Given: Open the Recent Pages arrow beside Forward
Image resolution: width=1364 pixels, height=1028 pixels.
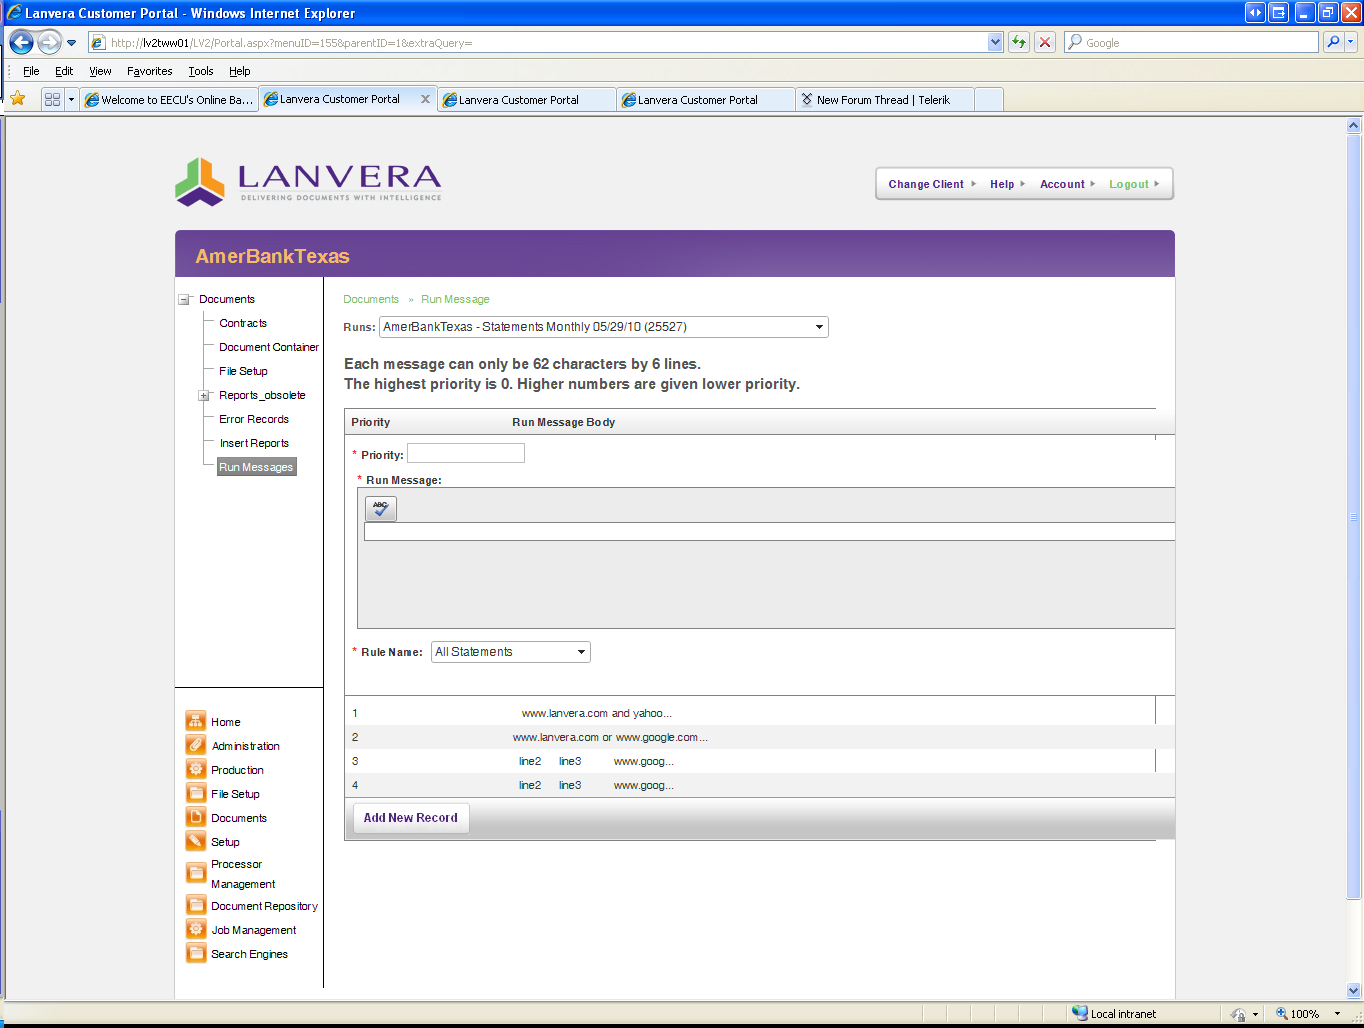Looking at the screenshot, I should [71, 43].
